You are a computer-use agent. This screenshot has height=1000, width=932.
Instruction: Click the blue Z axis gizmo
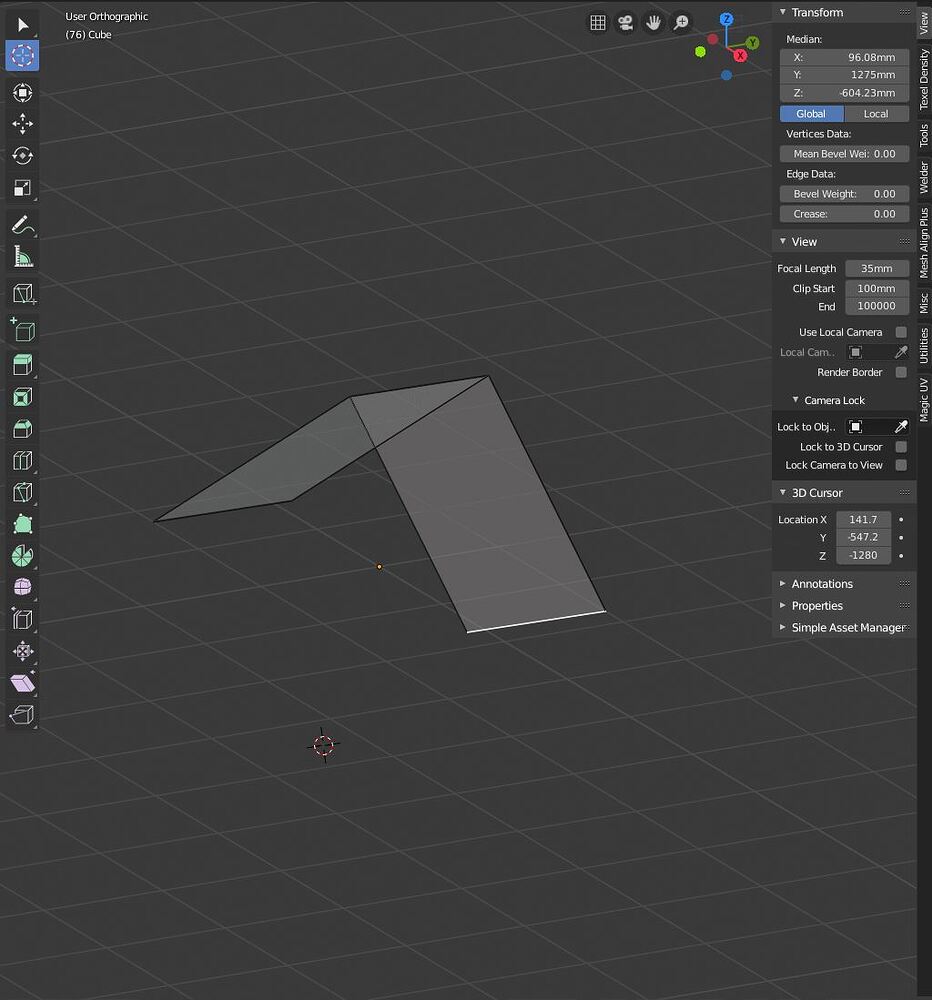tap(726, 19)
